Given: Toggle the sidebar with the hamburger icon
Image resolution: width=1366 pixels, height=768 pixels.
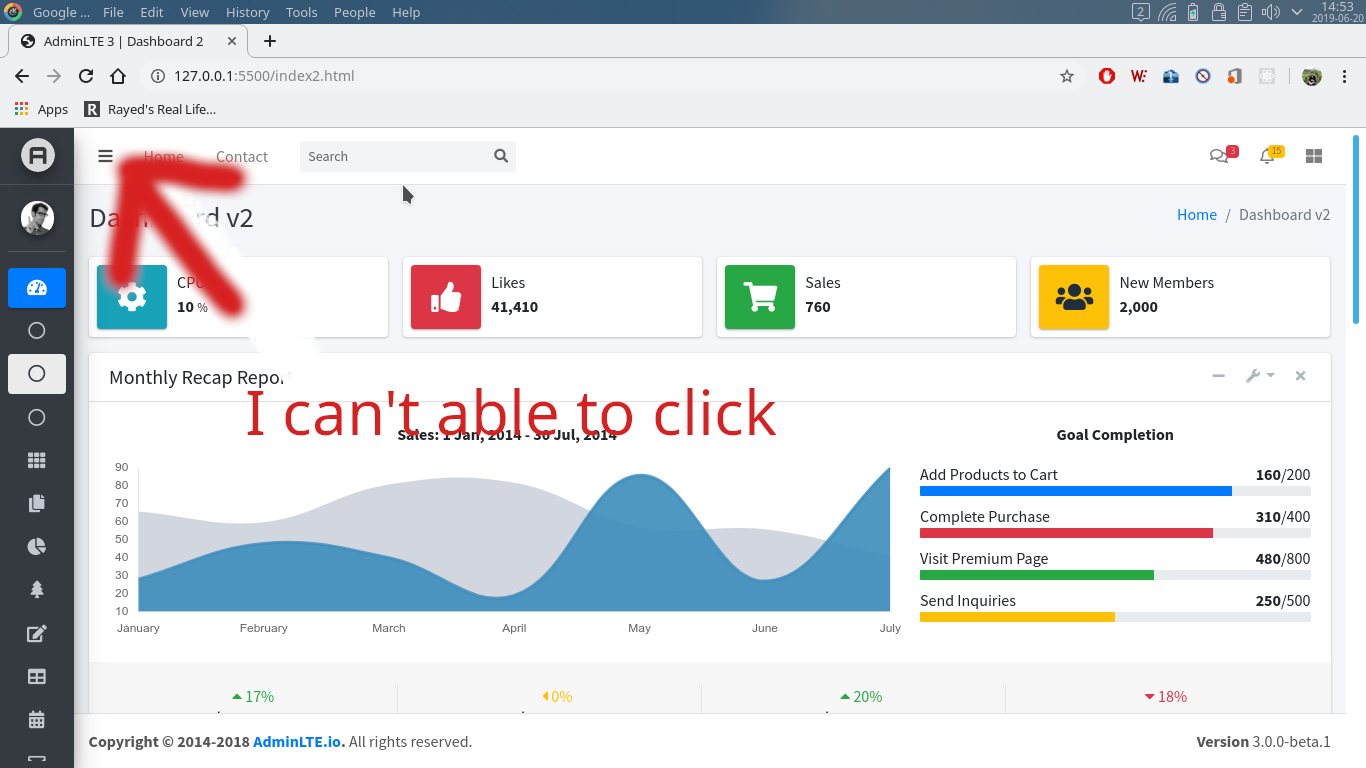Looking at the screenshot, I should (x=105, y=156).
